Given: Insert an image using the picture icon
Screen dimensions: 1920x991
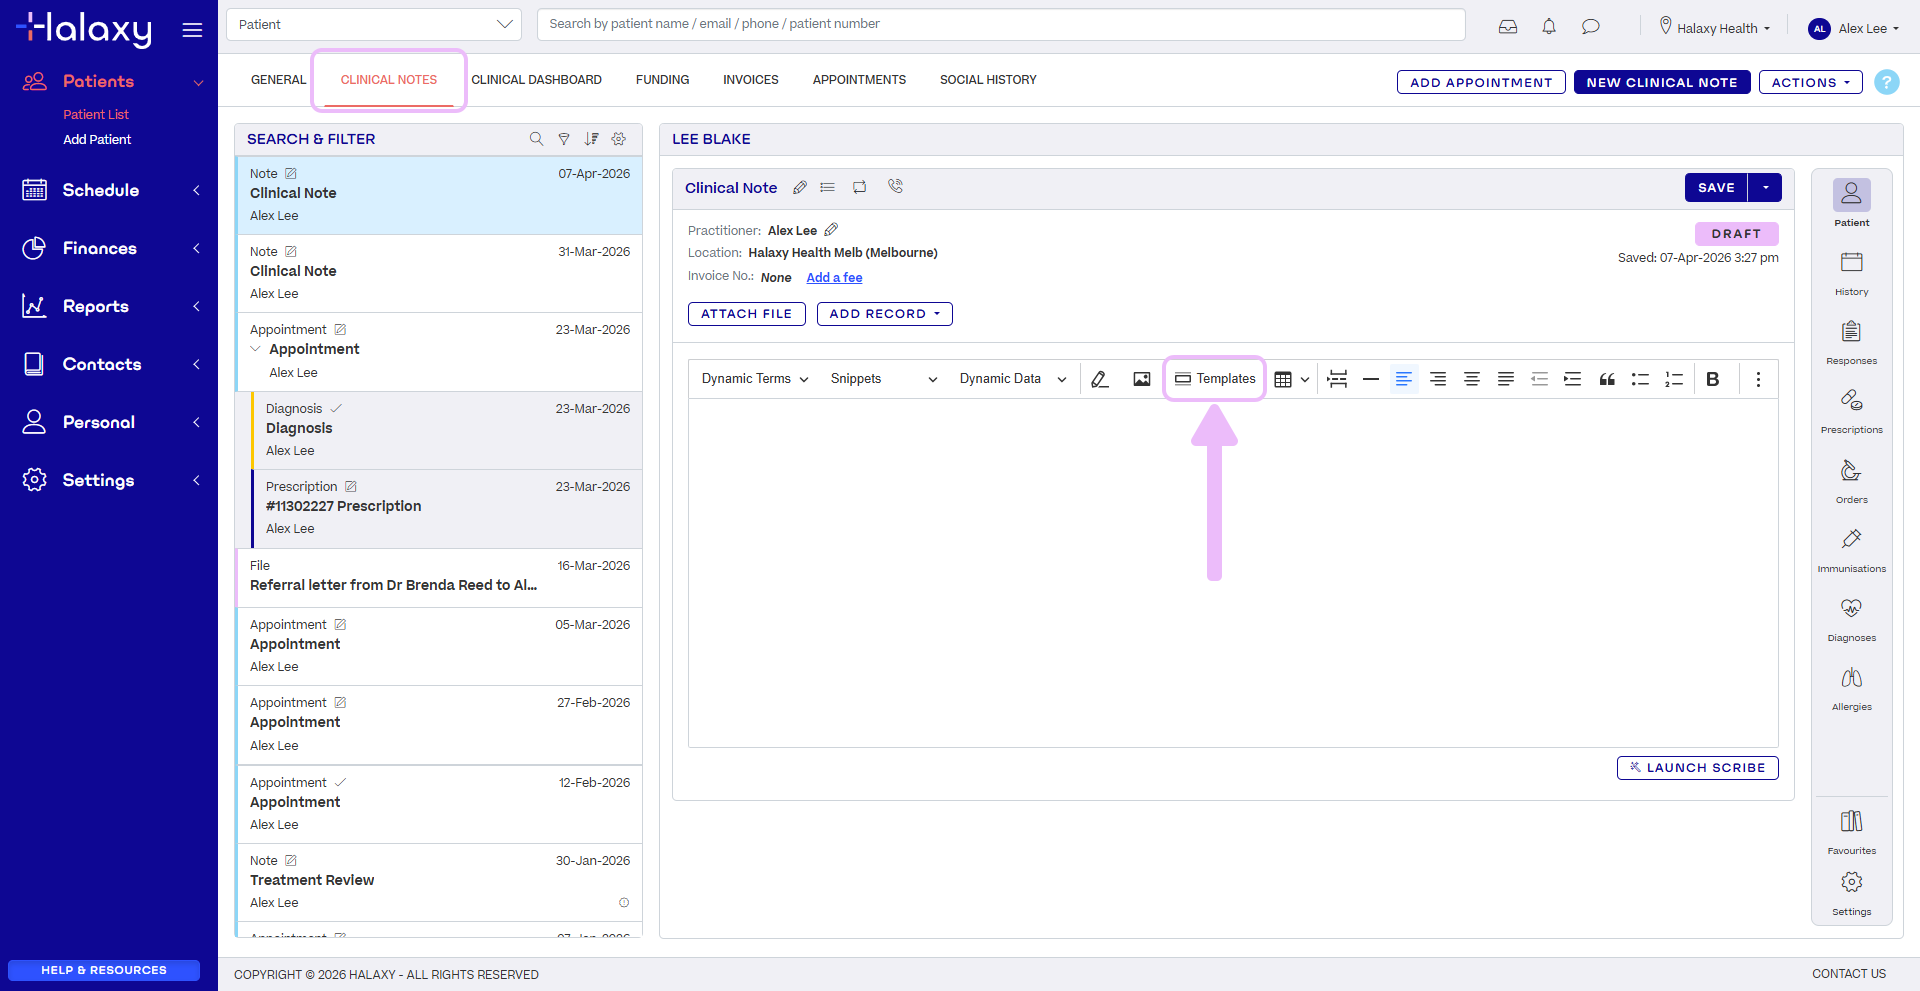Looking at the screenshot, I should point(1142,379).
